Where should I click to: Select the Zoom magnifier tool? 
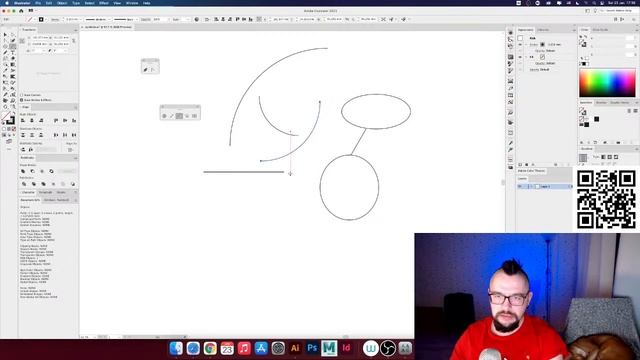13,107
